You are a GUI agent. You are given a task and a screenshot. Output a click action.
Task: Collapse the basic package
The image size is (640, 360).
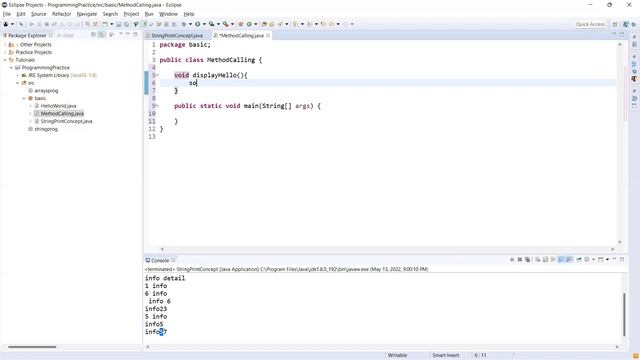coord(24,98)
